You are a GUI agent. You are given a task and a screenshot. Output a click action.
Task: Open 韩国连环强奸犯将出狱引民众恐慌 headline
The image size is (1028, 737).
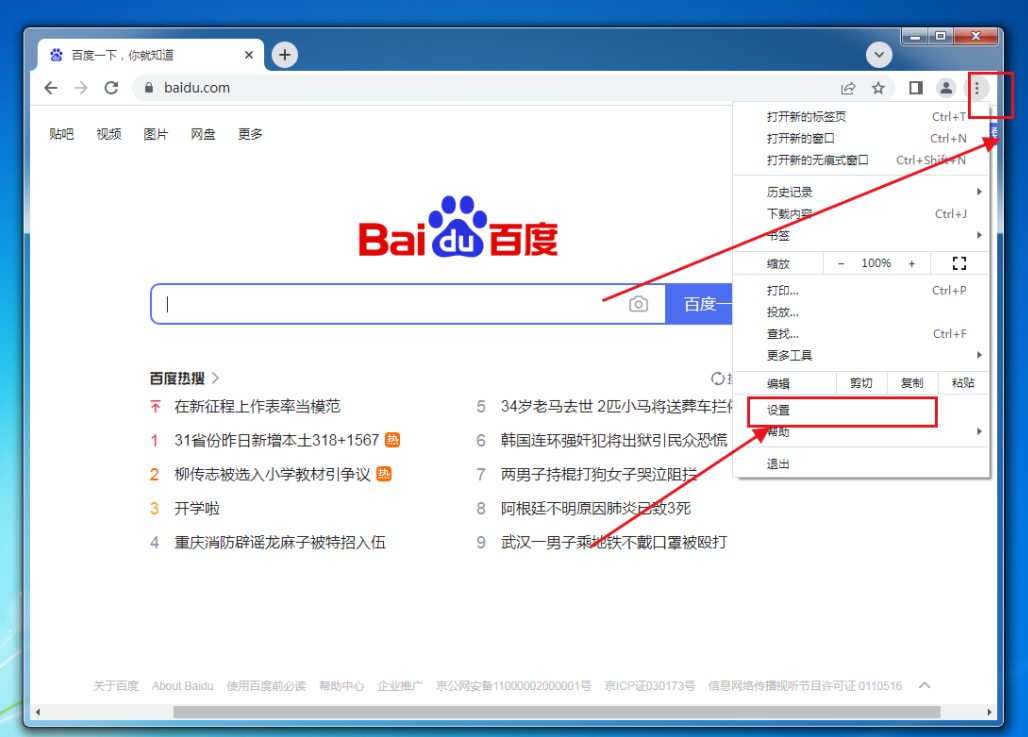point(614,440)
